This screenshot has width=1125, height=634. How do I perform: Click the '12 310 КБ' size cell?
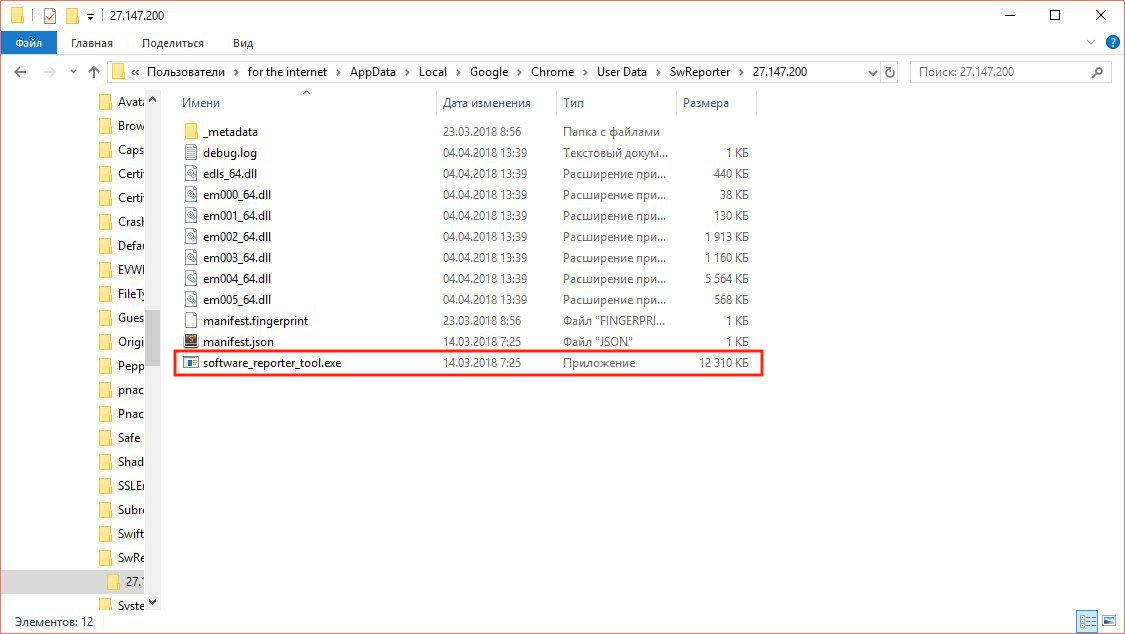click(723, 363)
